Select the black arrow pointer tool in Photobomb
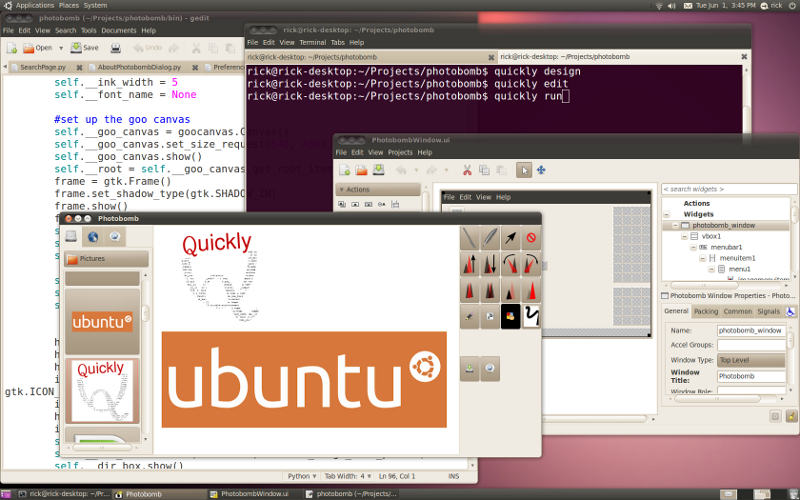 [510, 238]
